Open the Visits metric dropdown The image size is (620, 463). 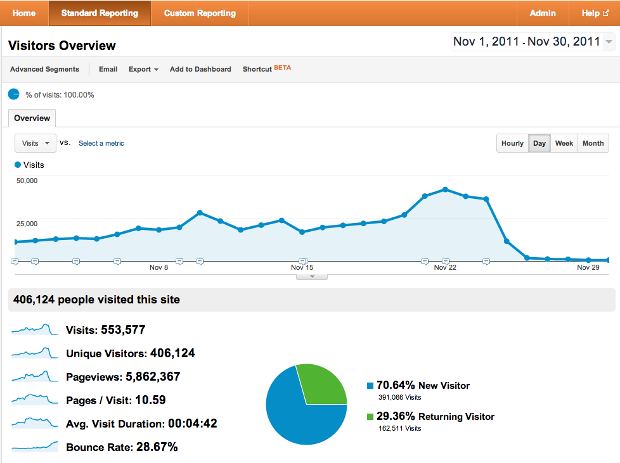point(35,143)
